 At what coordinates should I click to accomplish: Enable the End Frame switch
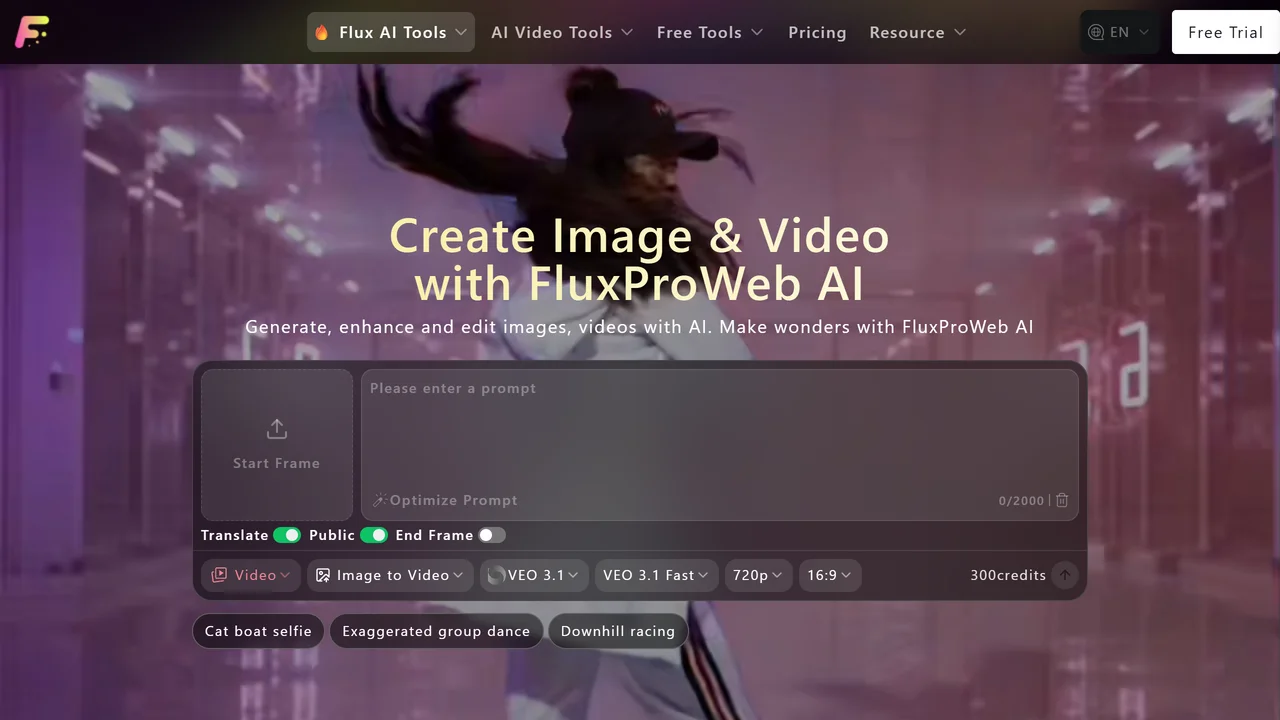pos(492,535)
